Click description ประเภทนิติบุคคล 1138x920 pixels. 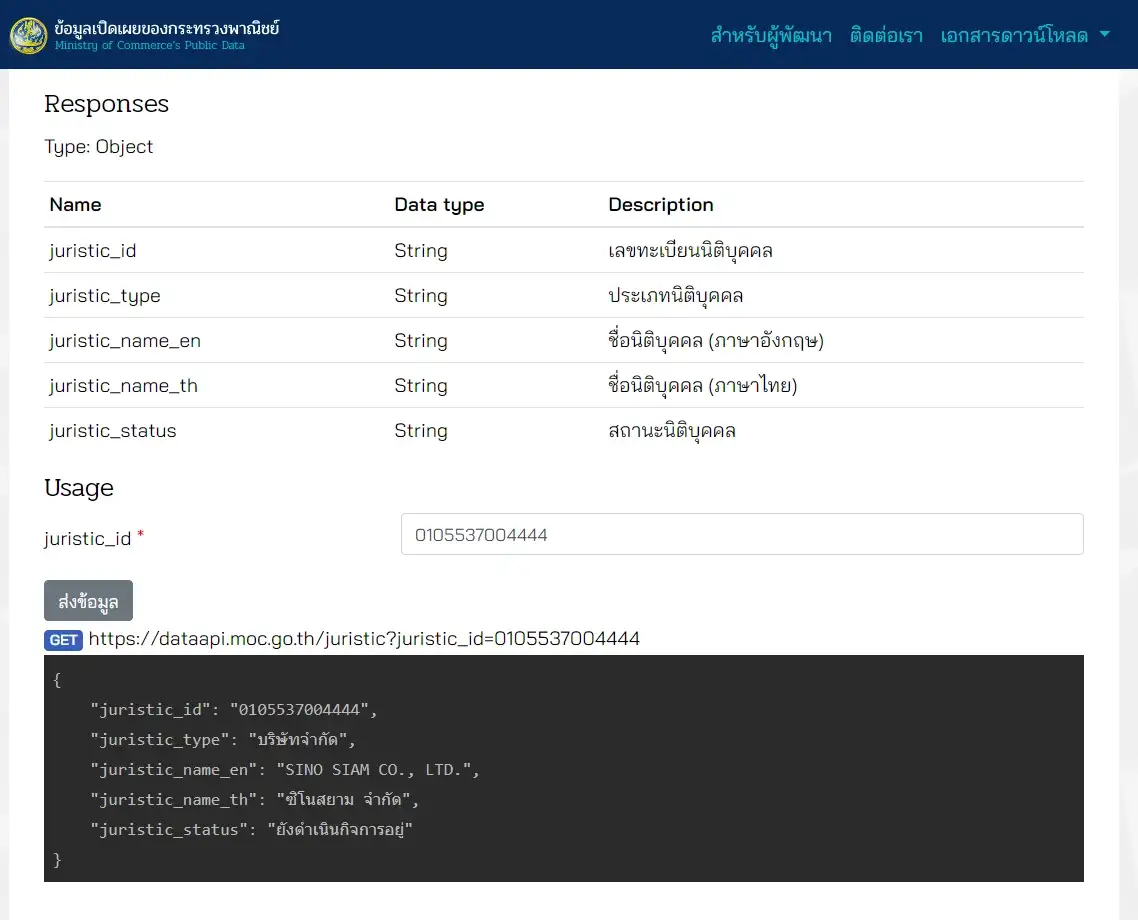(x=676, y=296)
